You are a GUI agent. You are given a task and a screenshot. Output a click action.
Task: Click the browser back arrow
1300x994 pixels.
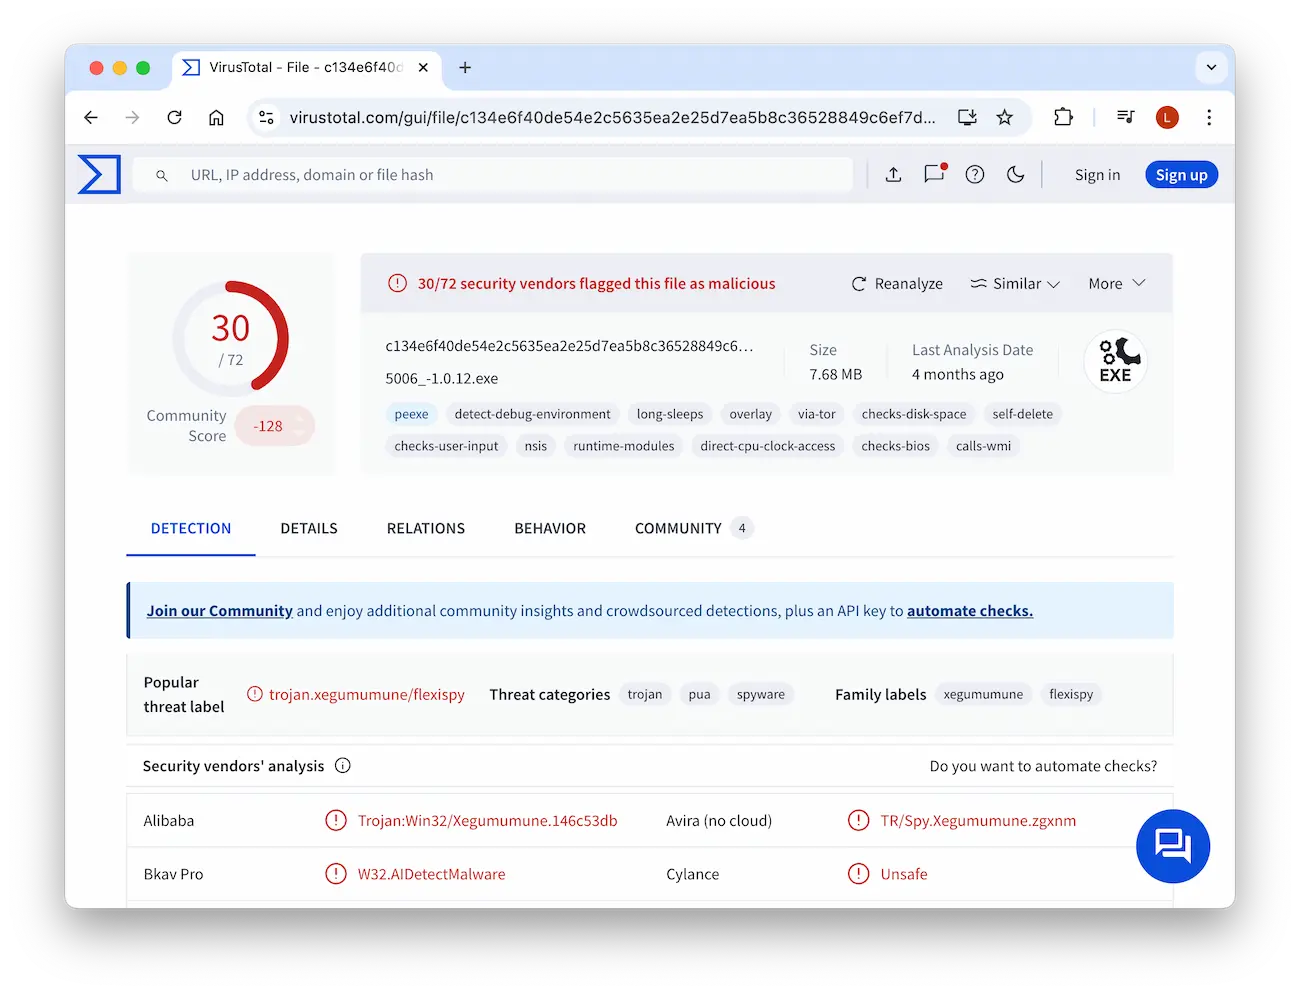[x=91, y=117]
